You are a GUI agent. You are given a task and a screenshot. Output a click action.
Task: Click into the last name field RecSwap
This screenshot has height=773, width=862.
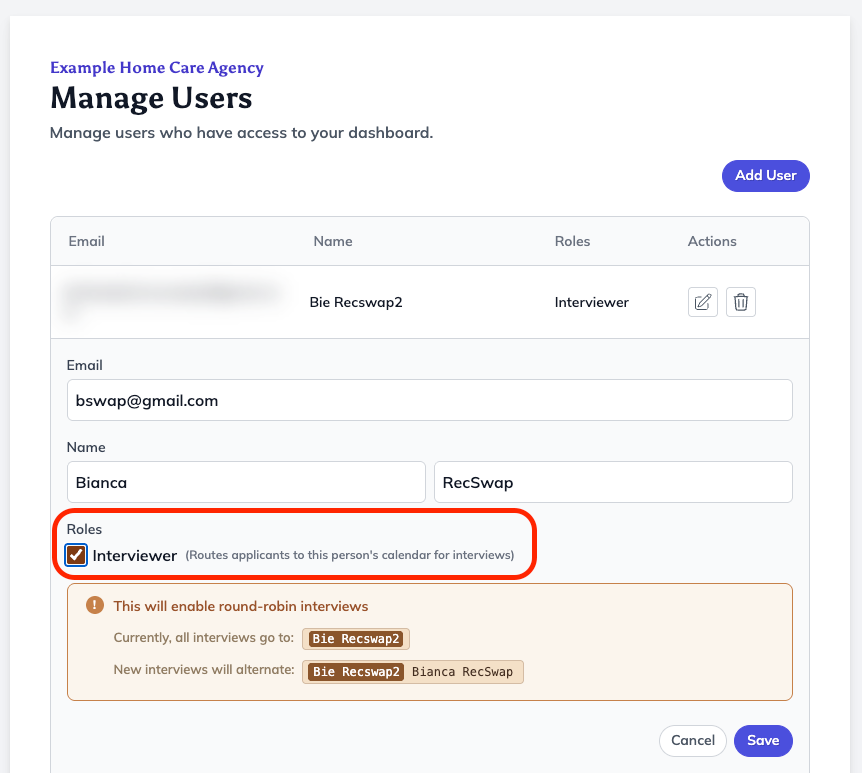click(613, 482)
